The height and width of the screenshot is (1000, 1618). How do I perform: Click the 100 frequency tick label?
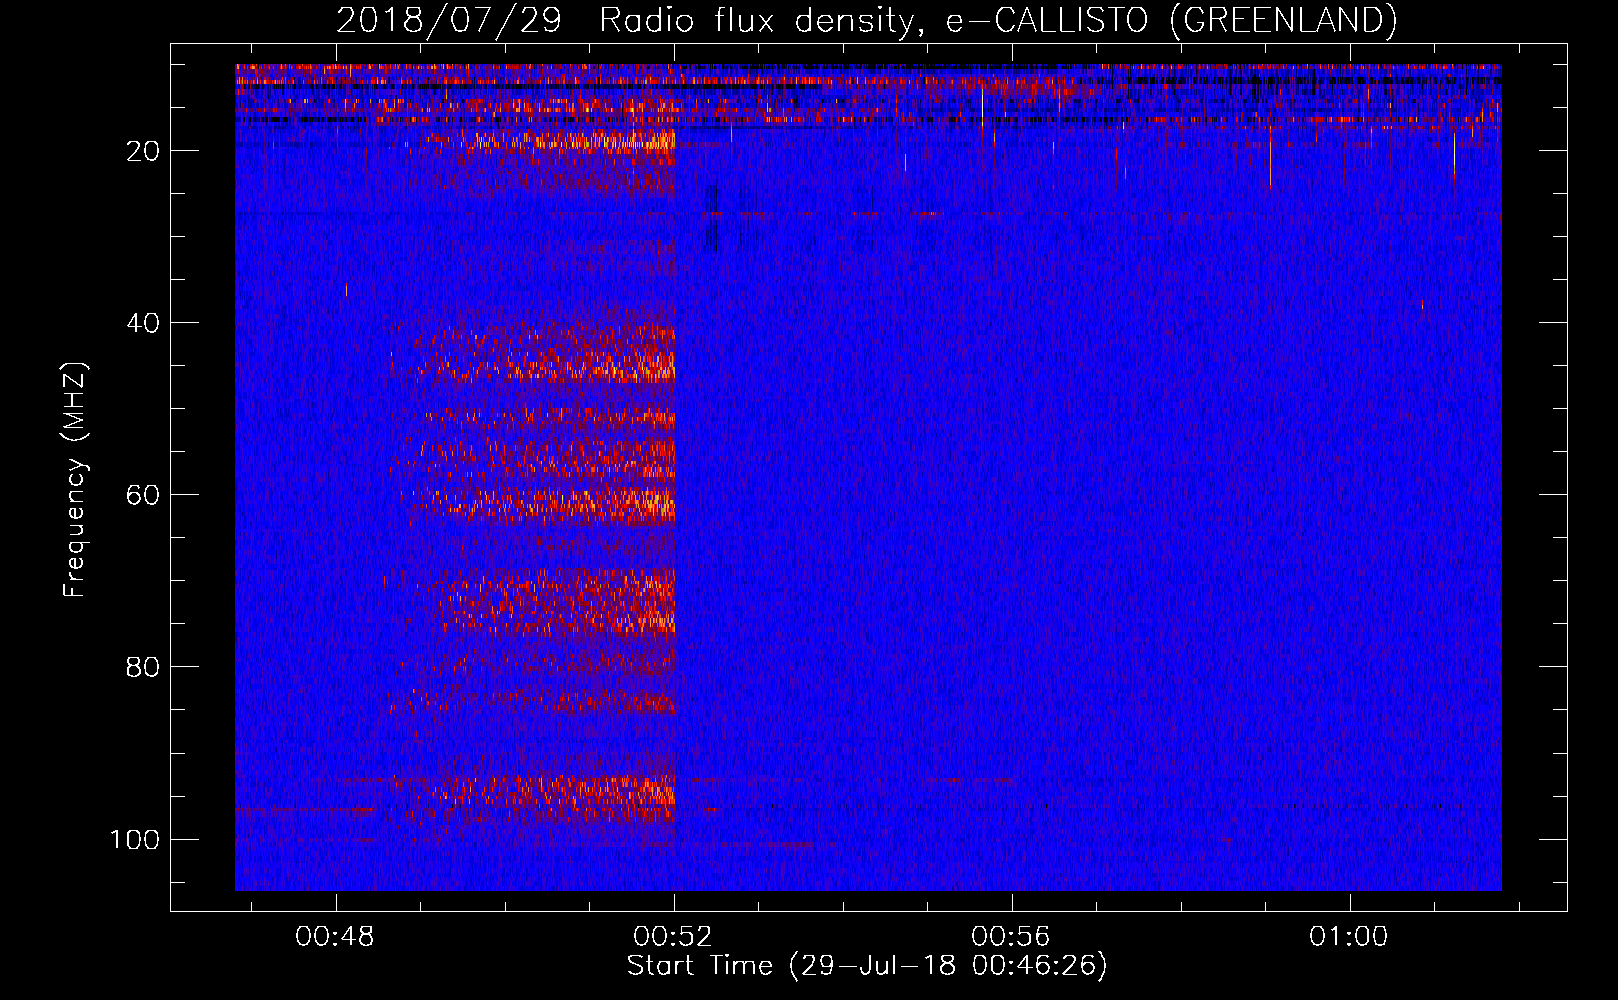(135, 839)
